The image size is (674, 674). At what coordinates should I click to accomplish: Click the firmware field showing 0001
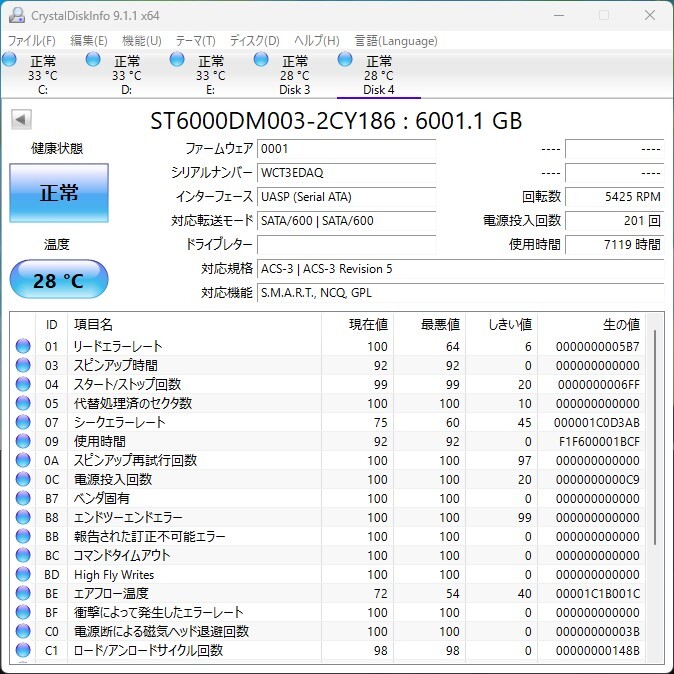coord(346,149)
